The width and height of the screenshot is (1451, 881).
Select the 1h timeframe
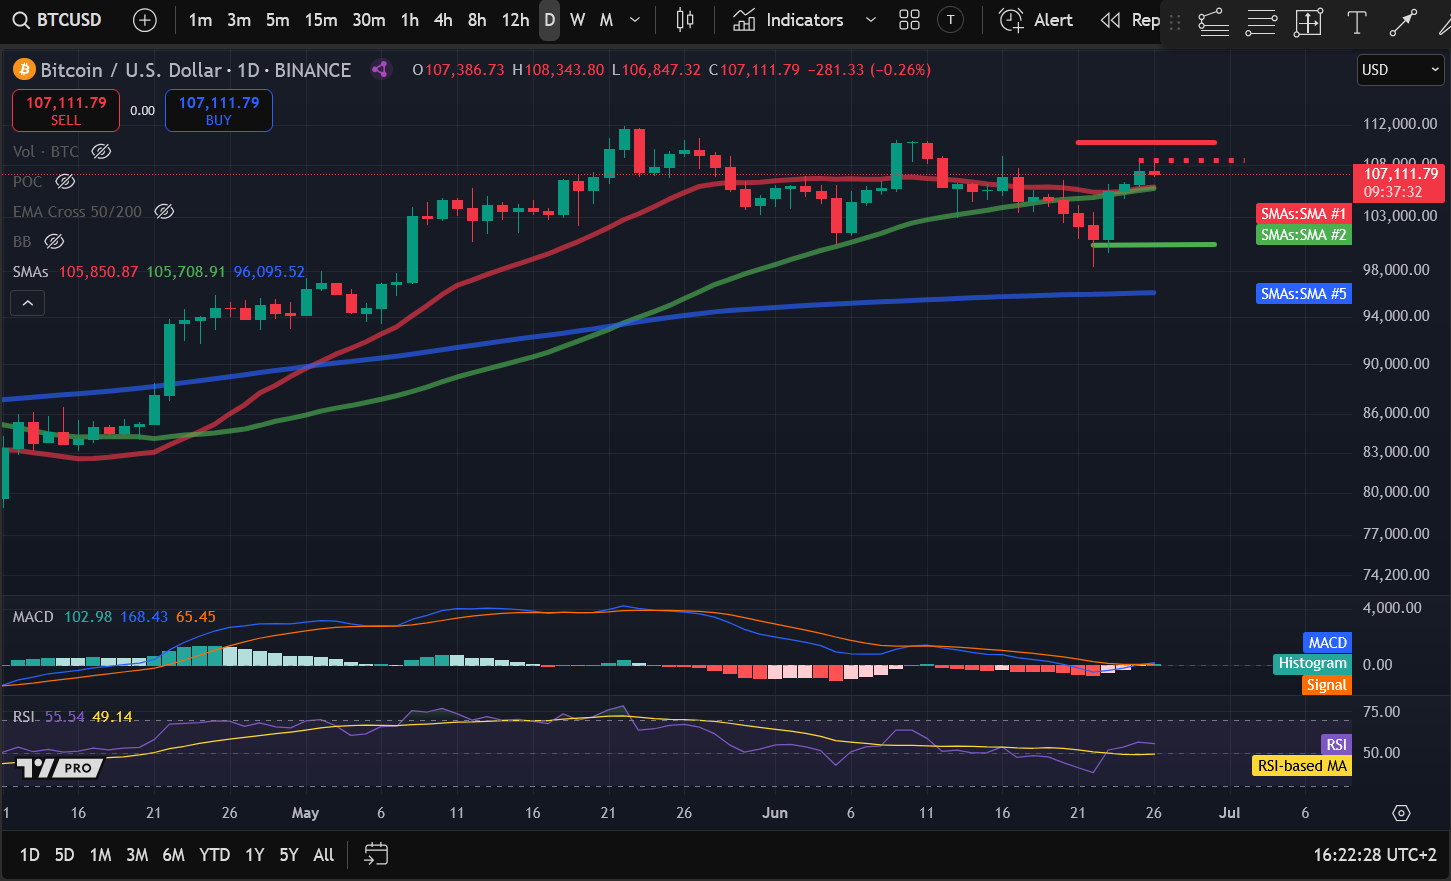[x=410, y=20]
